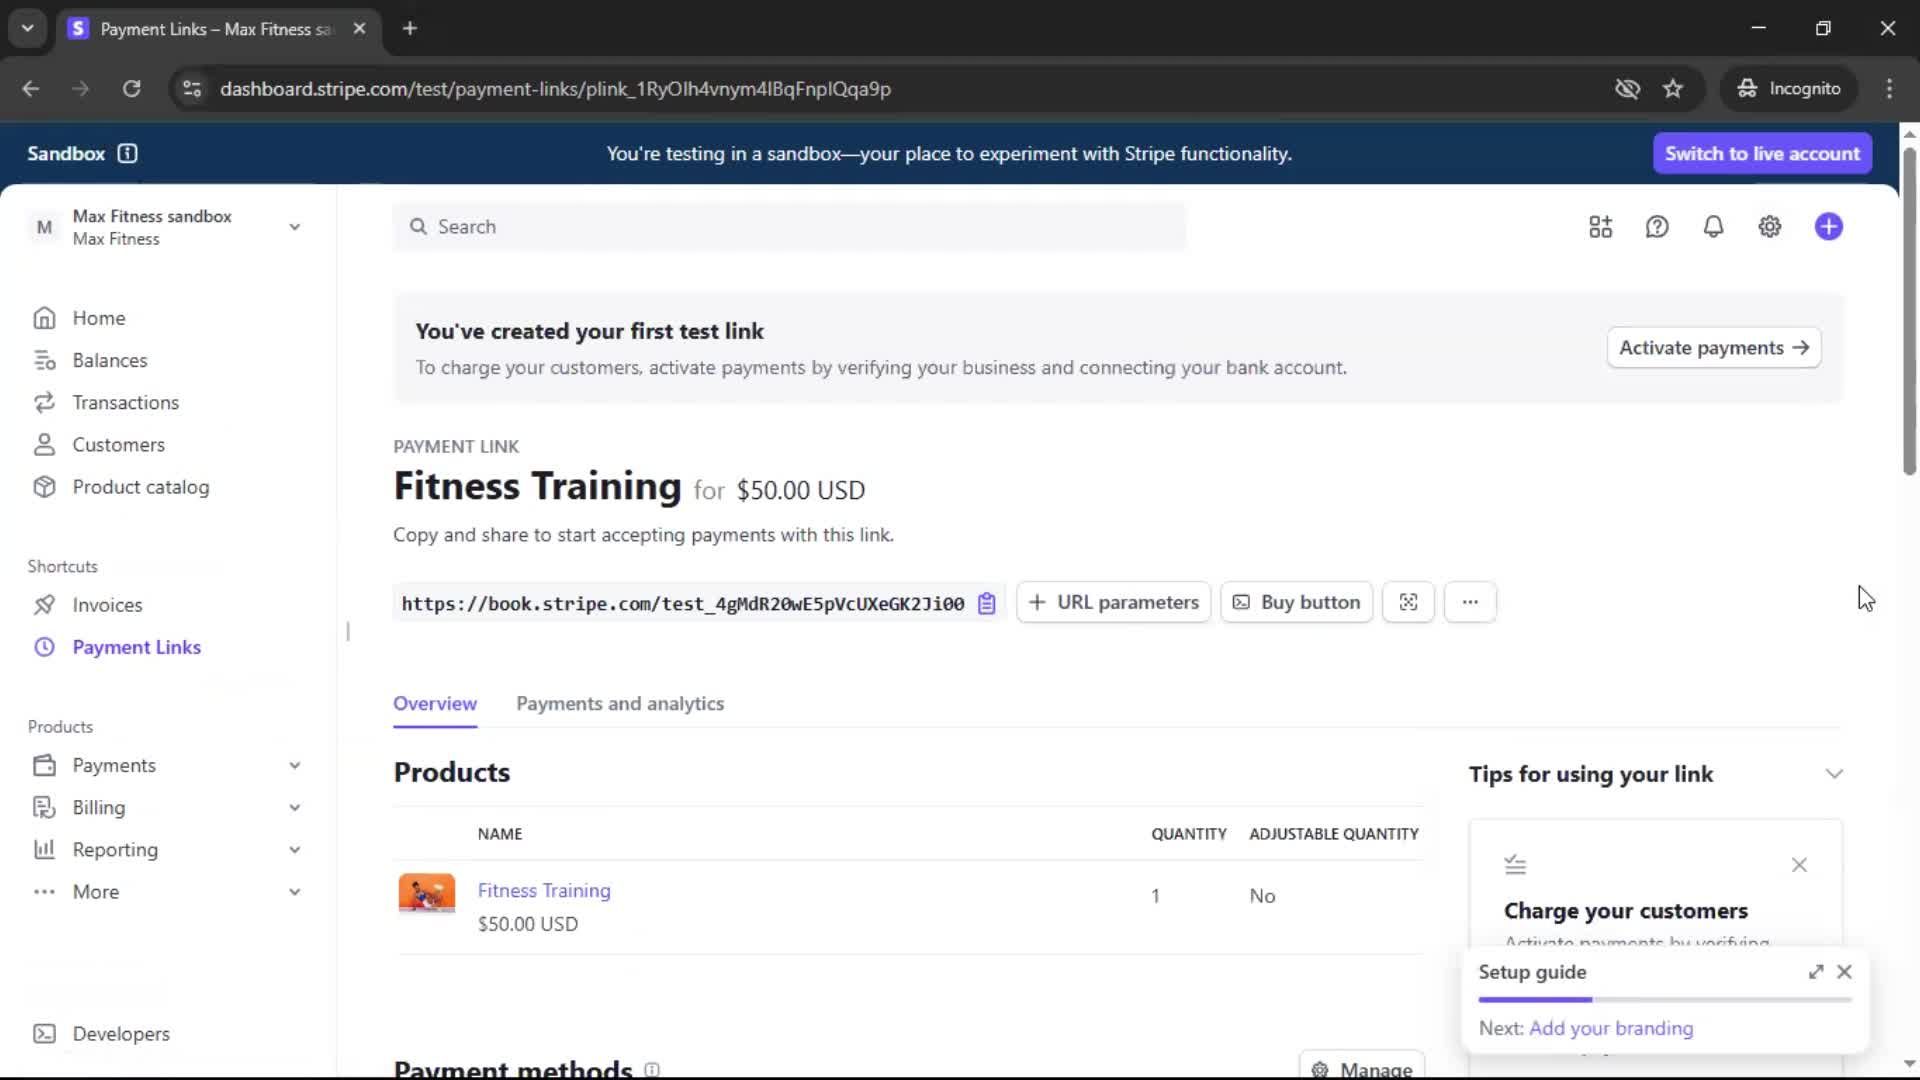Image resolution: width=1920 pixels, height=1080 pixels.
Task: Expand the Setup guide panel
Action: click(x=1815, y=972)
